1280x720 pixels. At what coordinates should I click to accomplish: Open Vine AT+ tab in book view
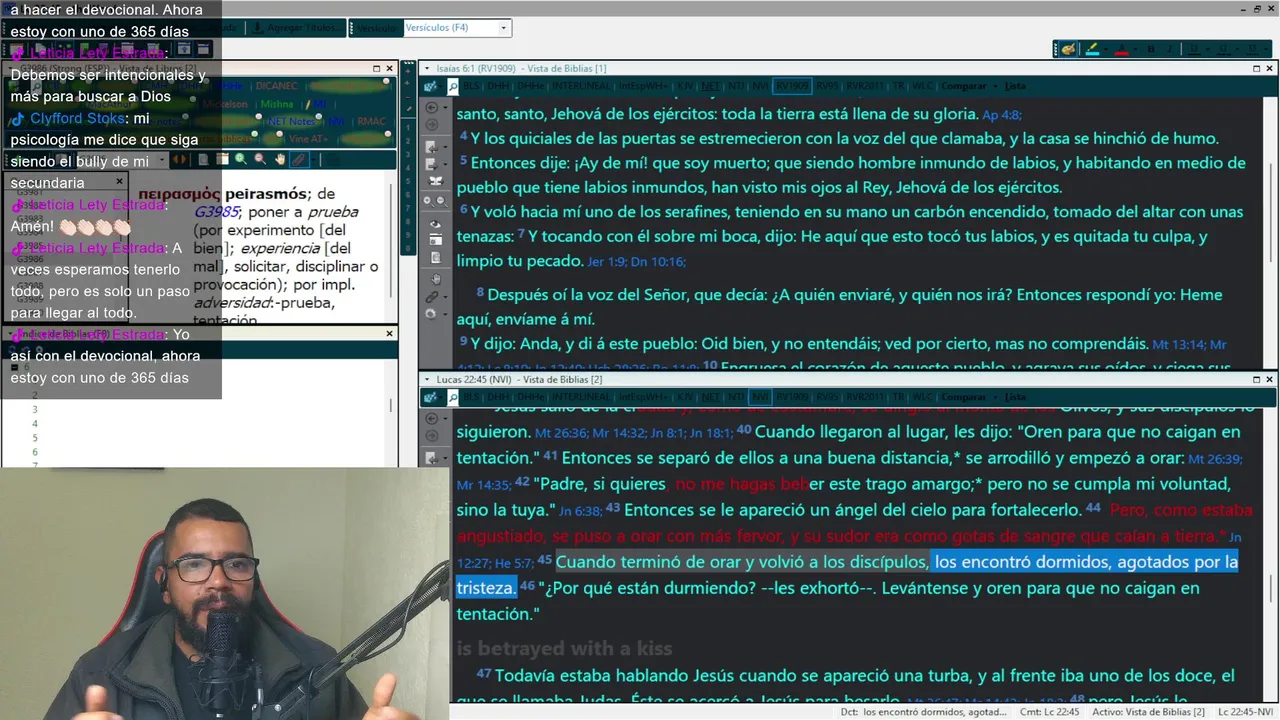[308, 139]
